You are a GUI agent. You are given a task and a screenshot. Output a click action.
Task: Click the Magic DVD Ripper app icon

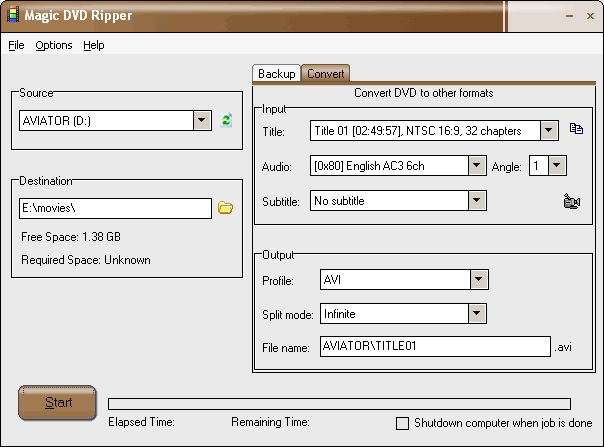[x=13, y=15]
